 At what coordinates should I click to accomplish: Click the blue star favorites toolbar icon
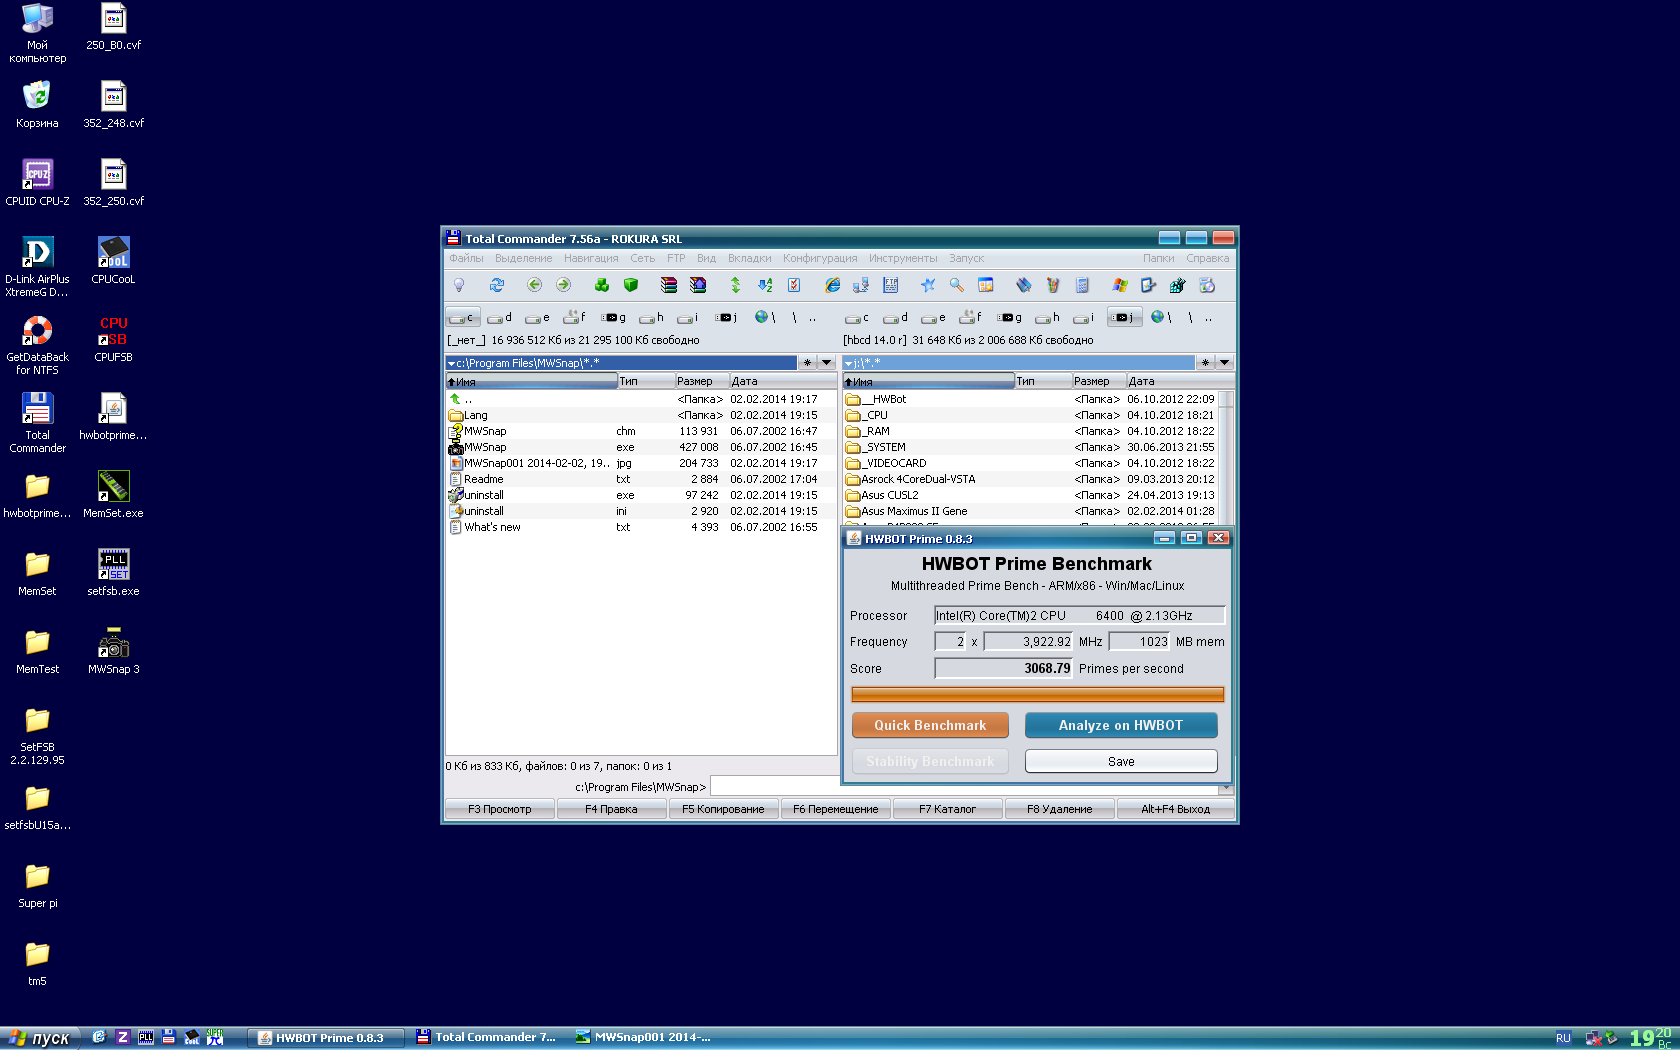[928, 285]
